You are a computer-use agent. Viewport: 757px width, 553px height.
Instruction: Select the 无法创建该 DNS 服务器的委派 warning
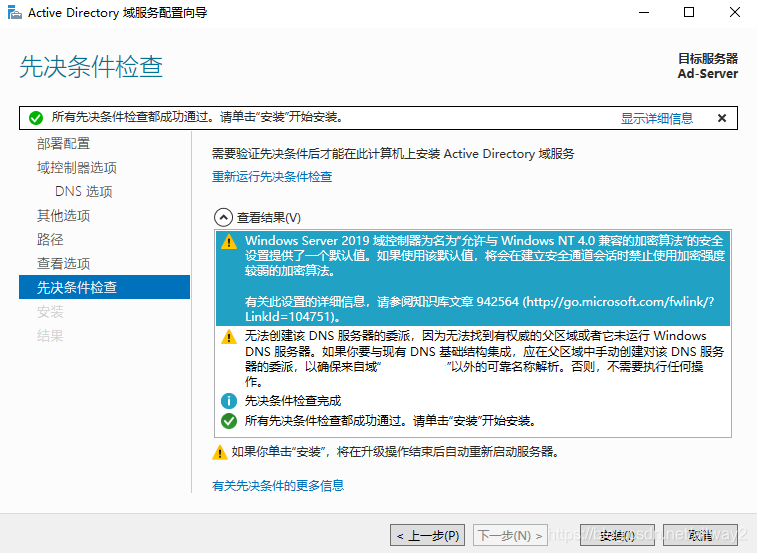(x=473, y=358)
